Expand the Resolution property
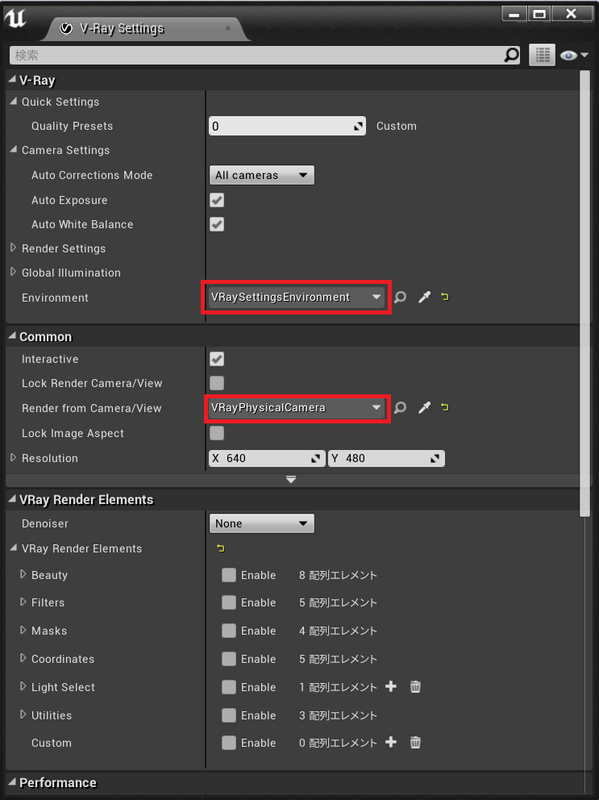The image size is (599, 800). pos(13,457)
